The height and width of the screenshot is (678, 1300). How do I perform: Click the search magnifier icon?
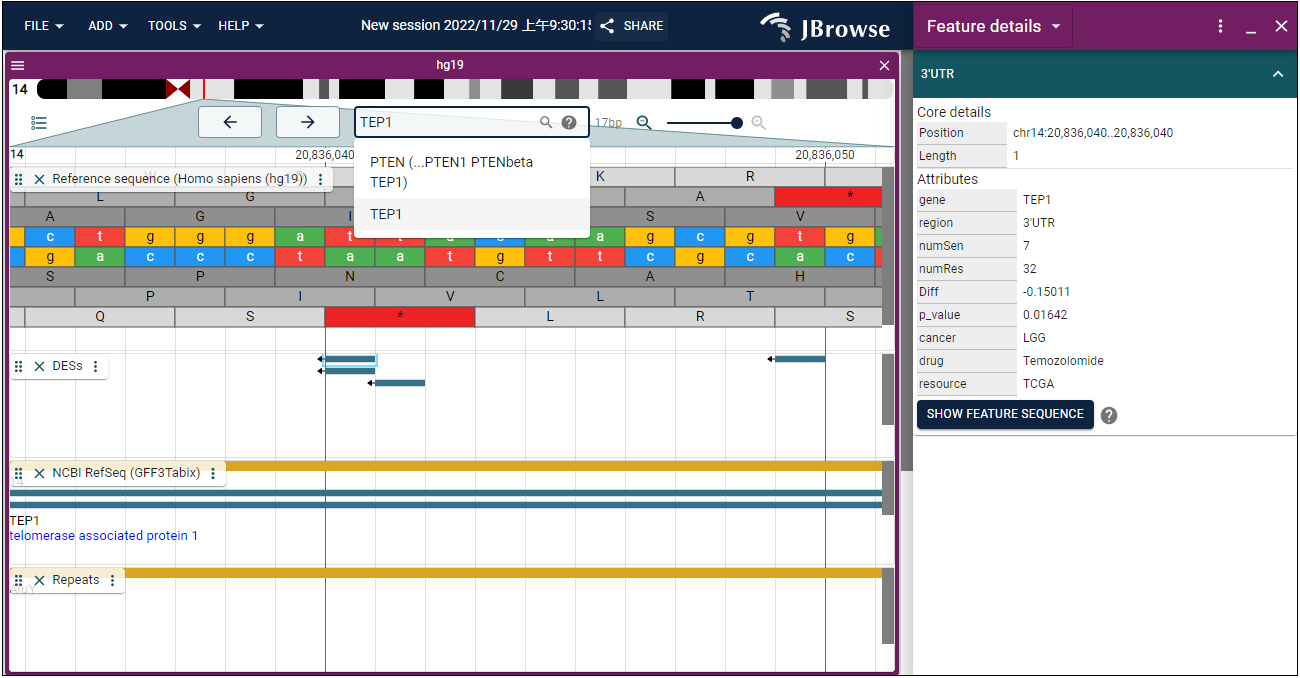coord(546,122)
